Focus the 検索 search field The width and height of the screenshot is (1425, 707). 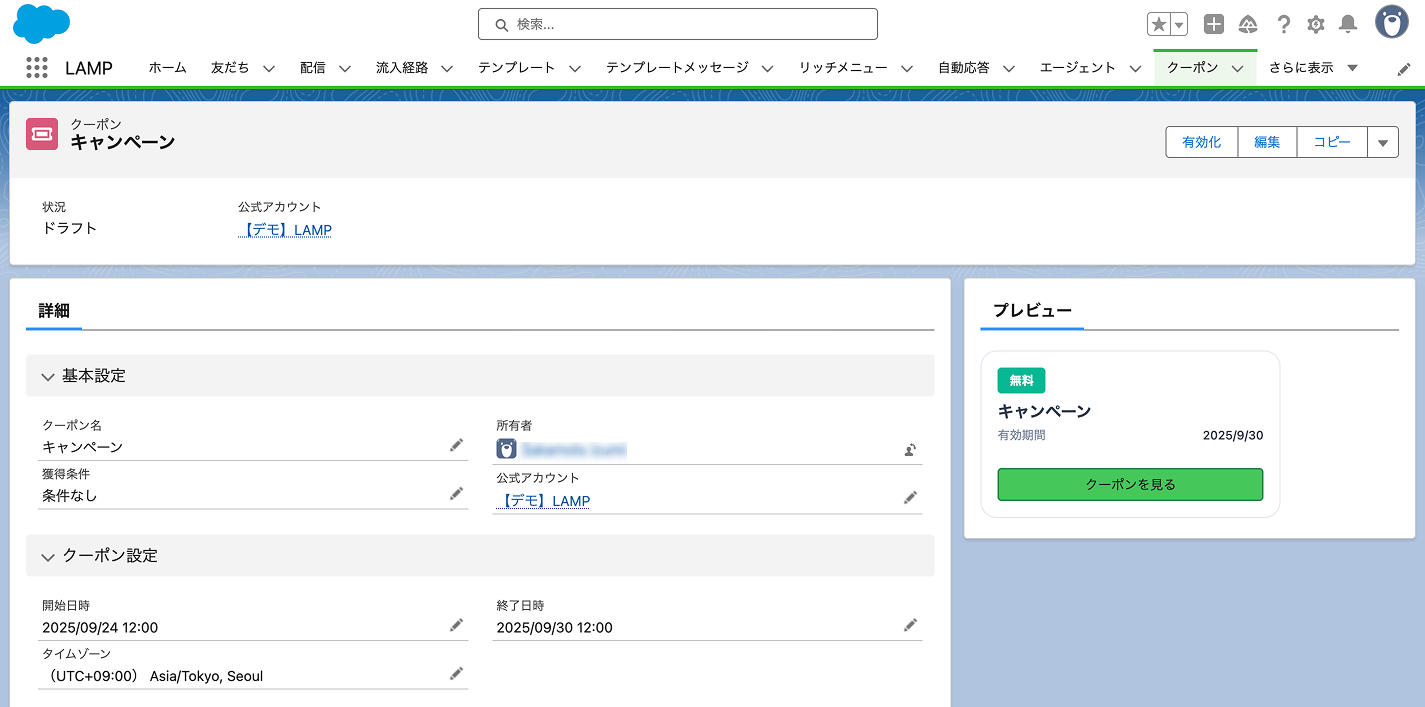pos(678,24)
